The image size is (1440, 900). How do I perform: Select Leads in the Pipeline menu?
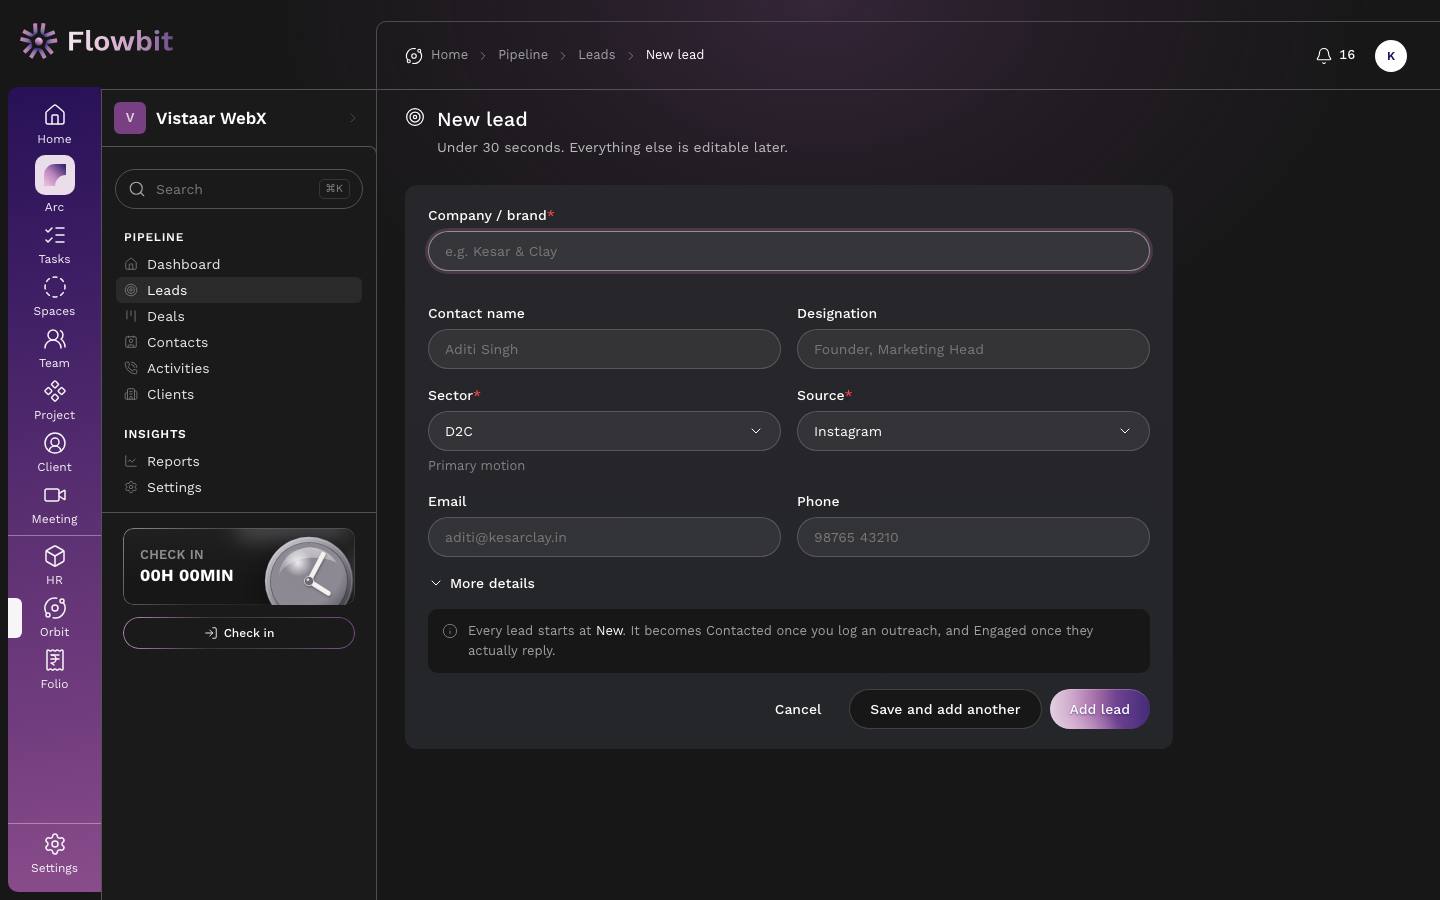click(x=239, y=290)
